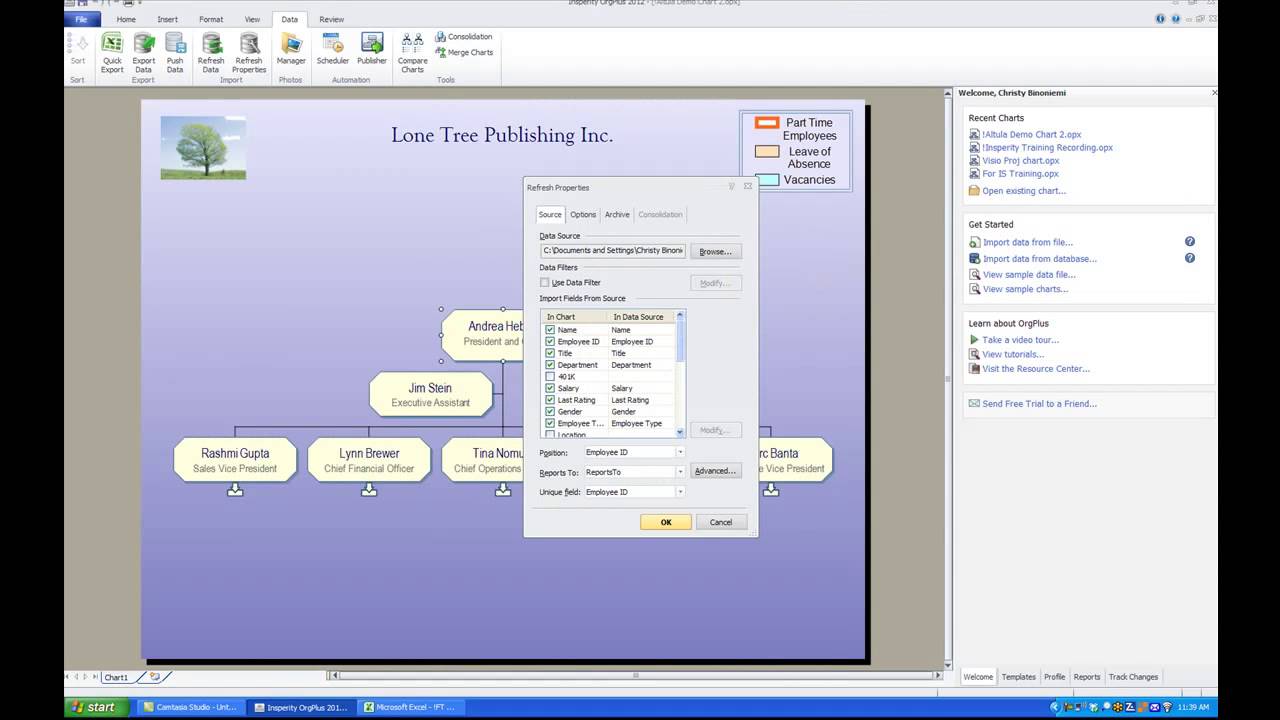Enable the Use Data Filter checkbox
The height and width of the screenshot is (720, 1280).
click(545, 283)
